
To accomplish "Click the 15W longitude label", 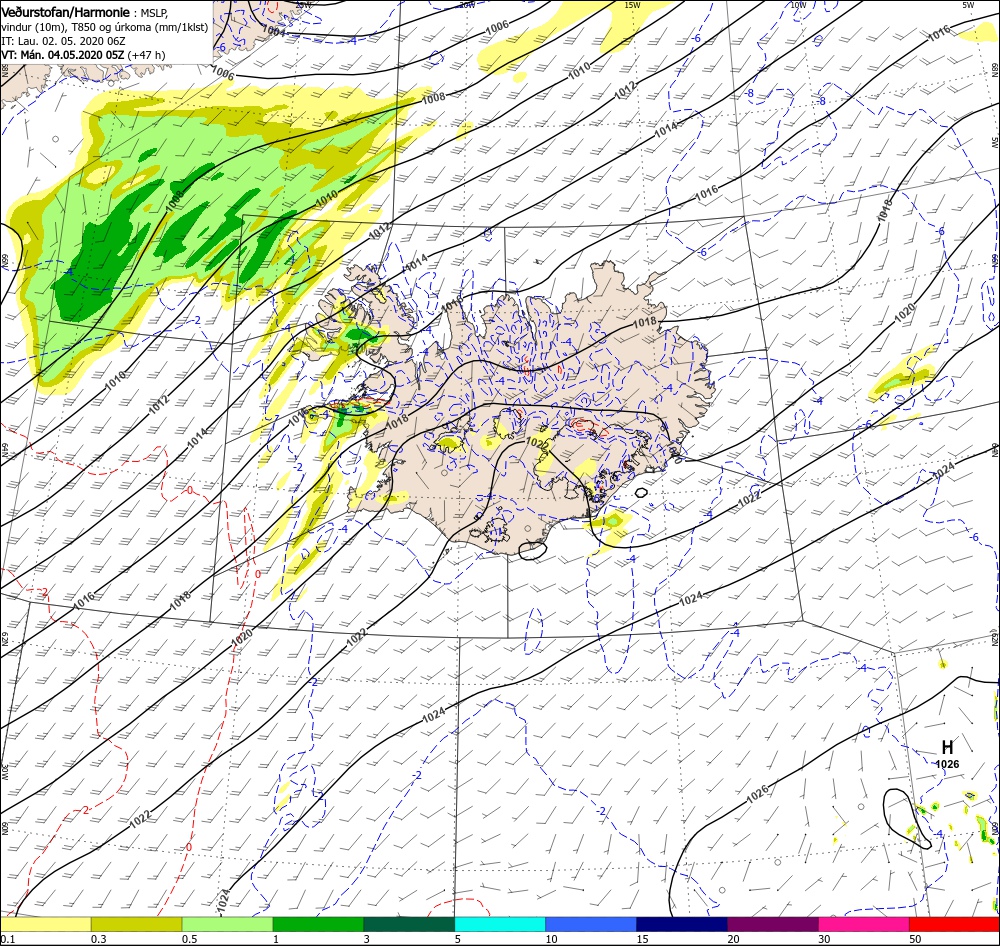I will point(632,5).
